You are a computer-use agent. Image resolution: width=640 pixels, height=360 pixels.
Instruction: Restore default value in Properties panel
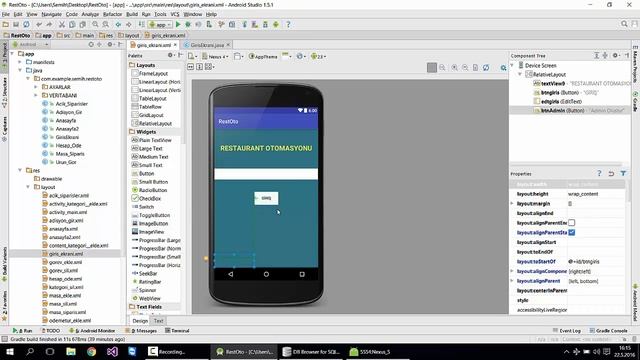[611, 173]
